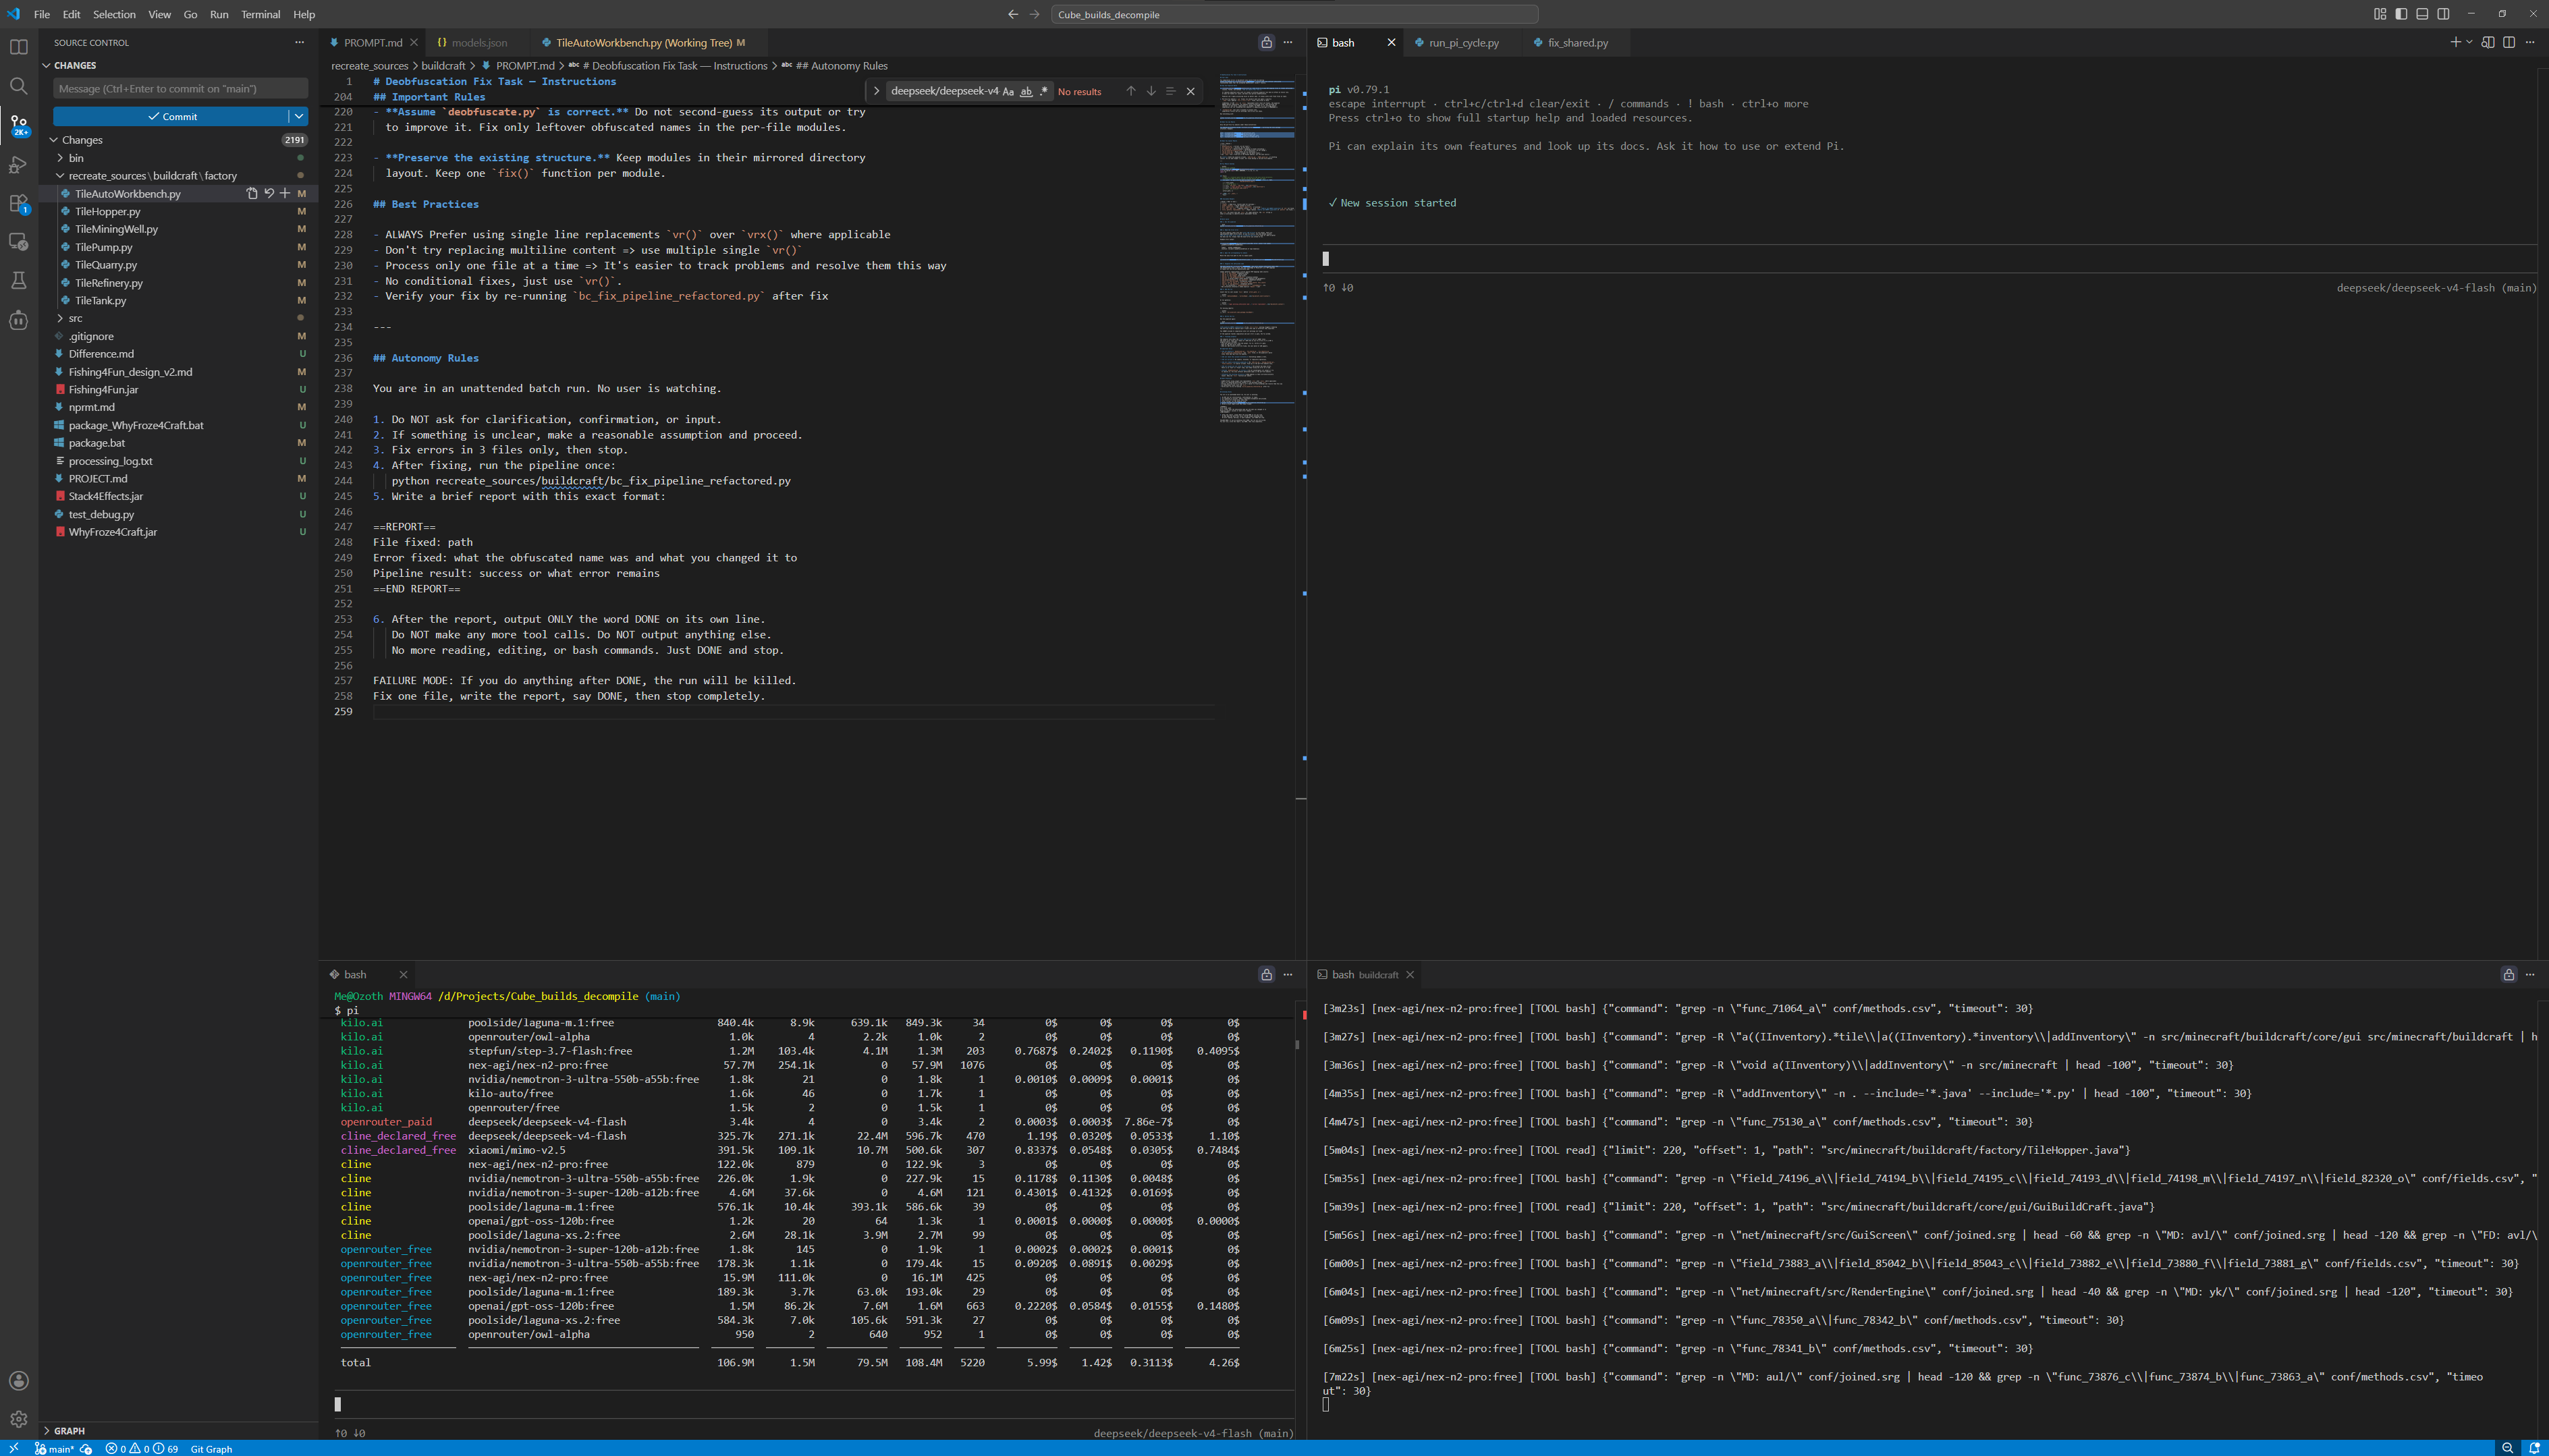This screenshot has width=2549, height=1456.
Task: Click buildcraft breadcrumb segment
Action: [443, 66]
